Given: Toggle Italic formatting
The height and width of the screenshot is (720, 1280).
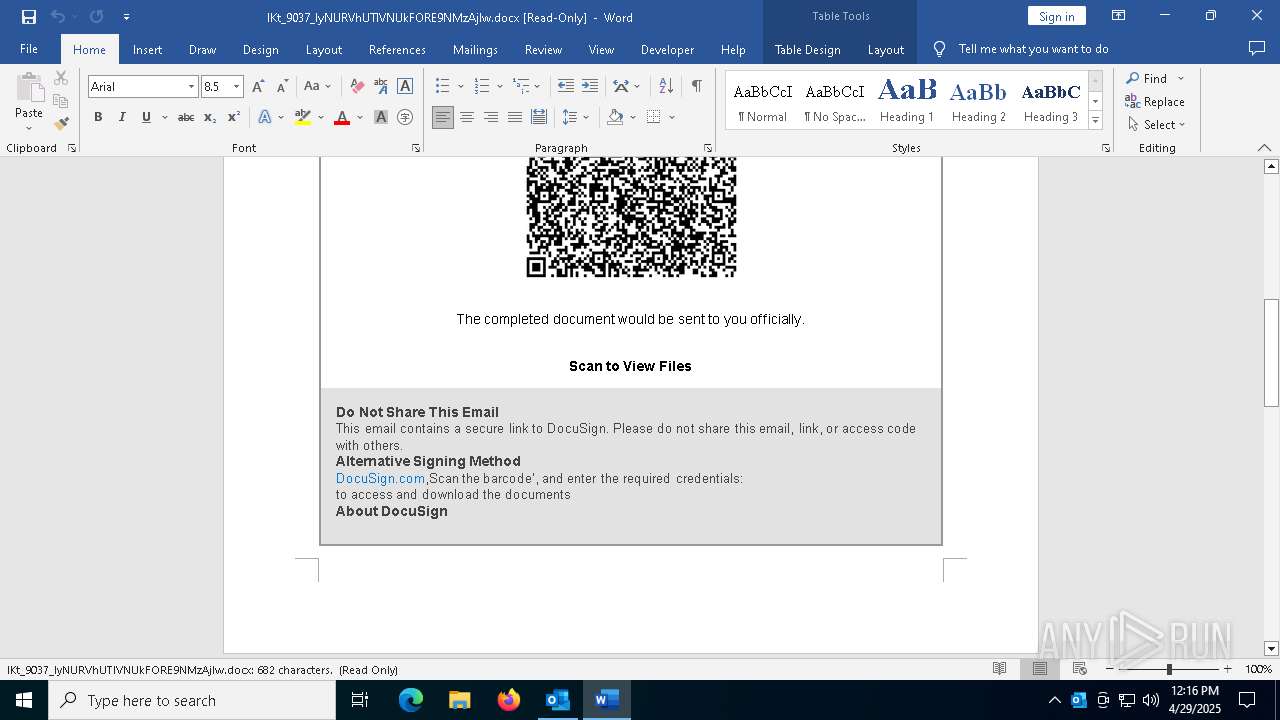Looking at the screenshot, I should [x=122, y=118].
